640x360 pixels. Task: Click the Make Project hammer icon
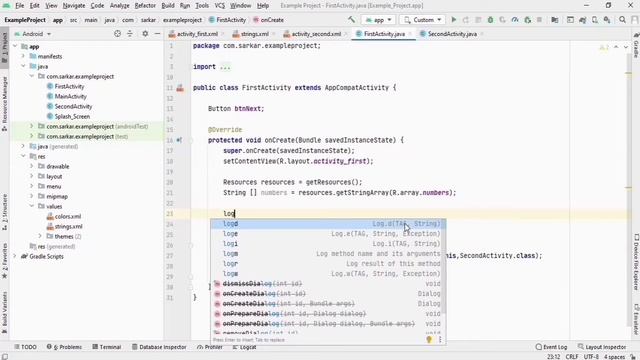pyautogui.click(x=351, y=20)
